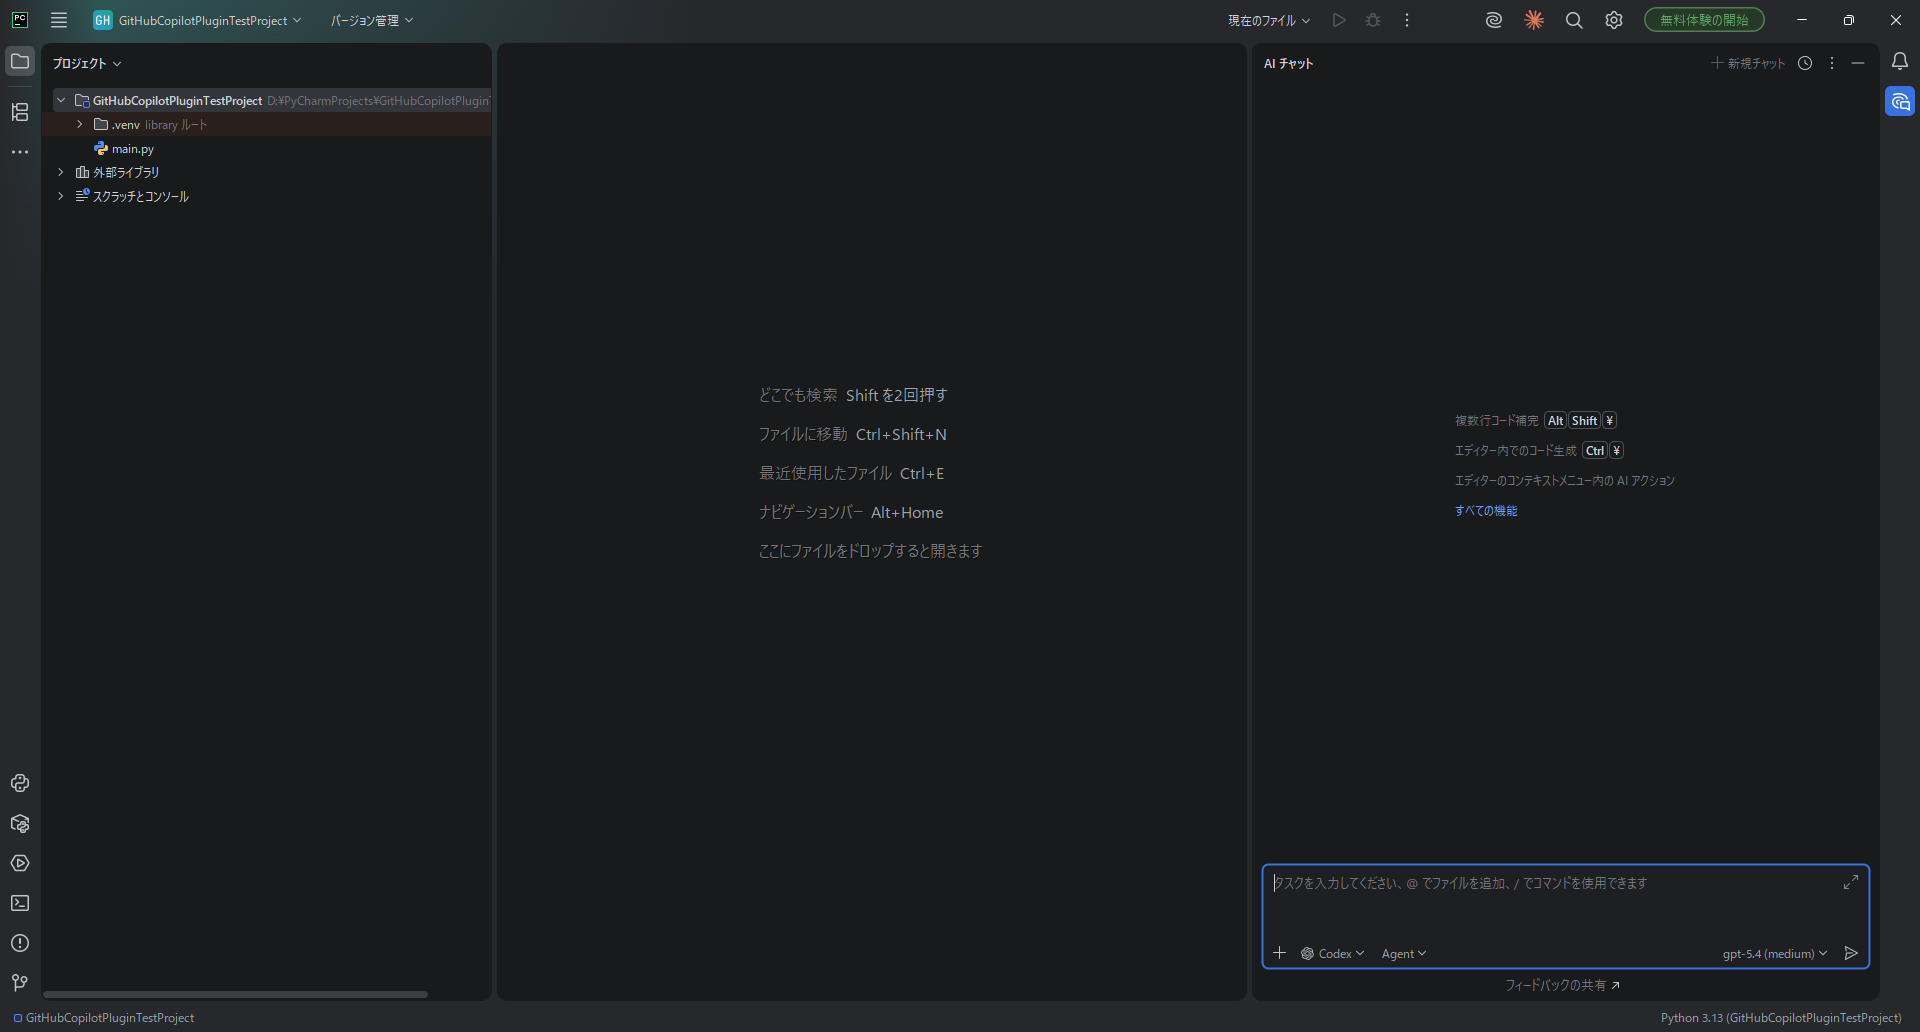Click the すべての機能 link
The image size is (1920, 1032).
coord(1486,511)
